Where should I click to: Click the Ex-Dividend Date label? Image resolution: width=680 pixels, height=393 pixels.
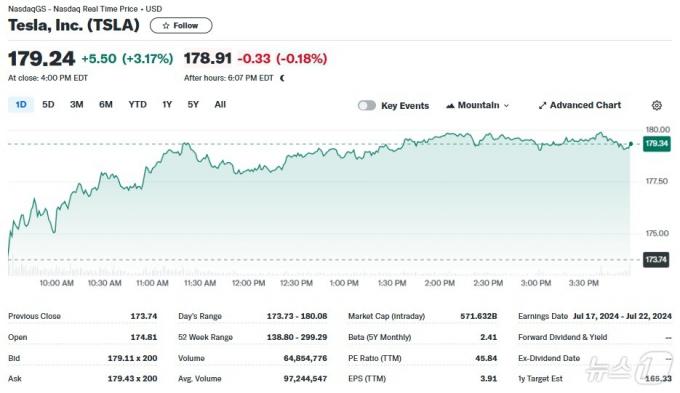(549, 358)
